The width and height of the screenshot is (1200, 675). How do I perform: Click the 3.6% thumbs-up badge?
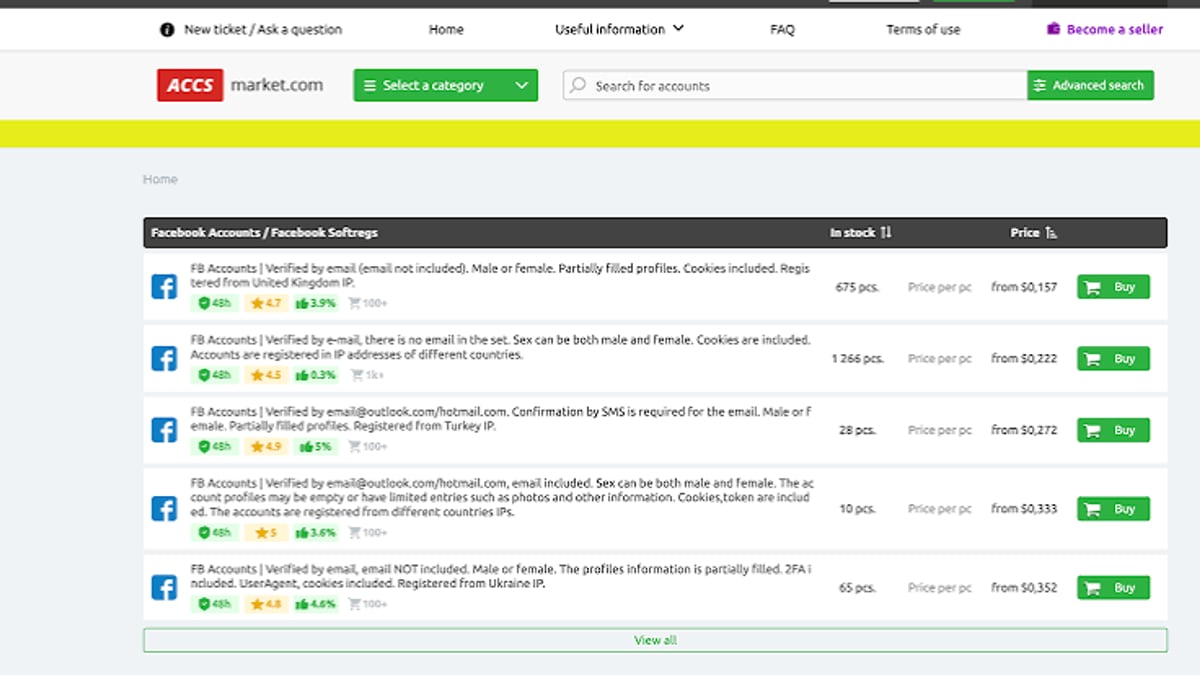tap(316, 533)
